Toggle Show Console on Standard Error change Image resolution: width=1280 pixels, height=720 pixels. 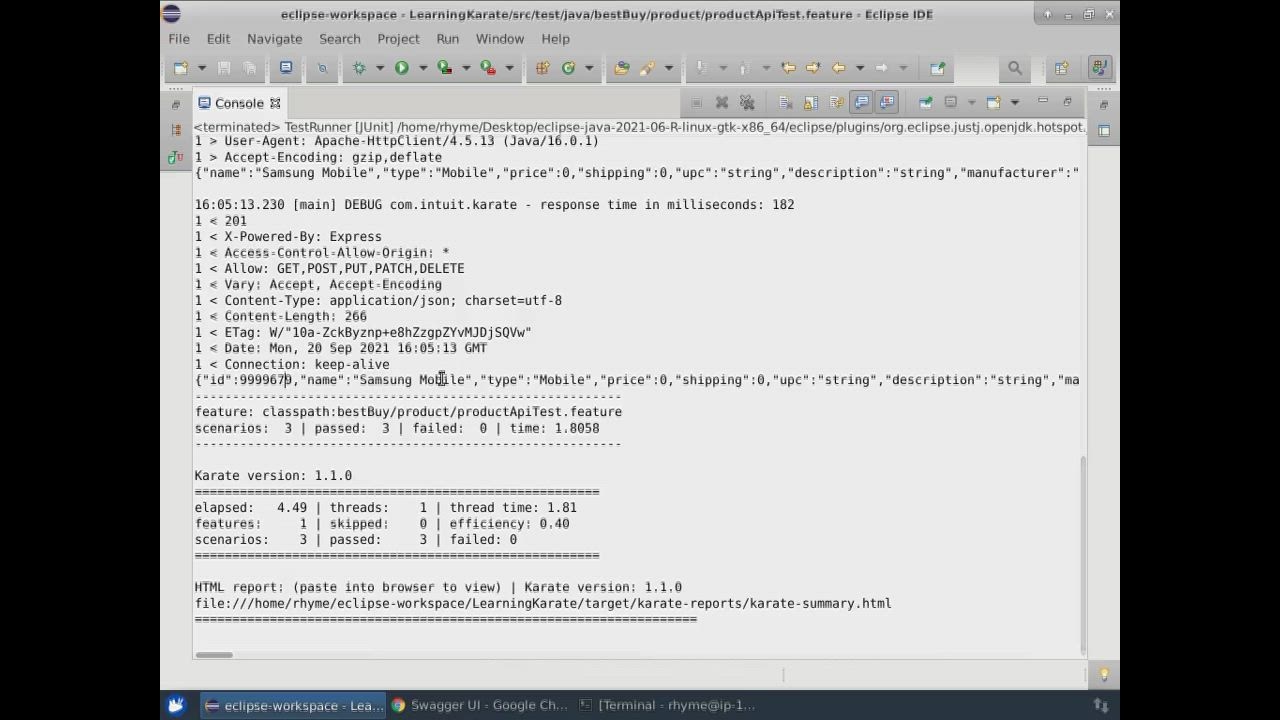887,102
